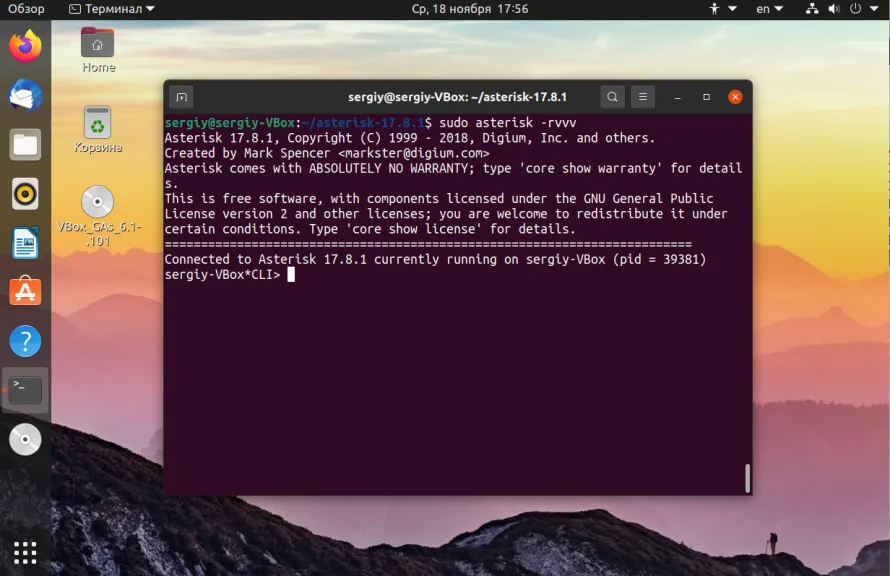Expand the Терминал app menu
This screenshot has width=890, height=576.
click(x=112, y=9)
